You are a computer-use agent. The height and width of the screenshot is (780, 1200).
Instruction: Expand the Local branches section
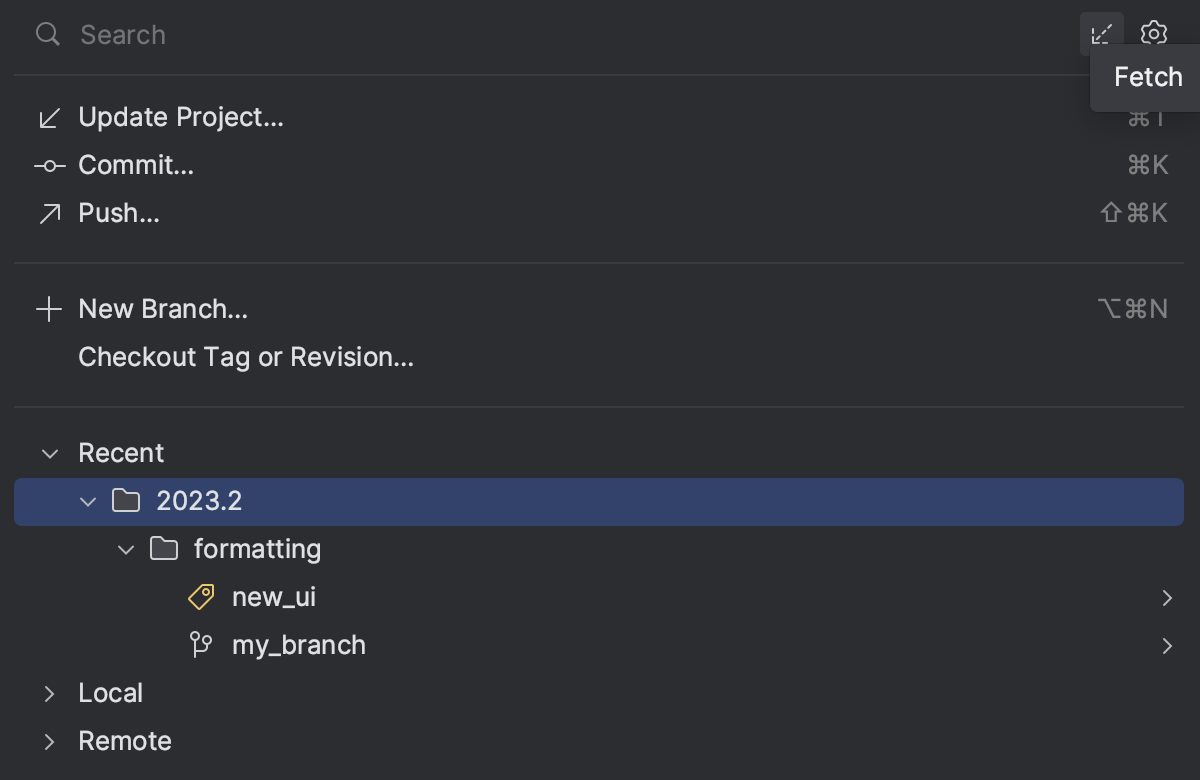49,693
